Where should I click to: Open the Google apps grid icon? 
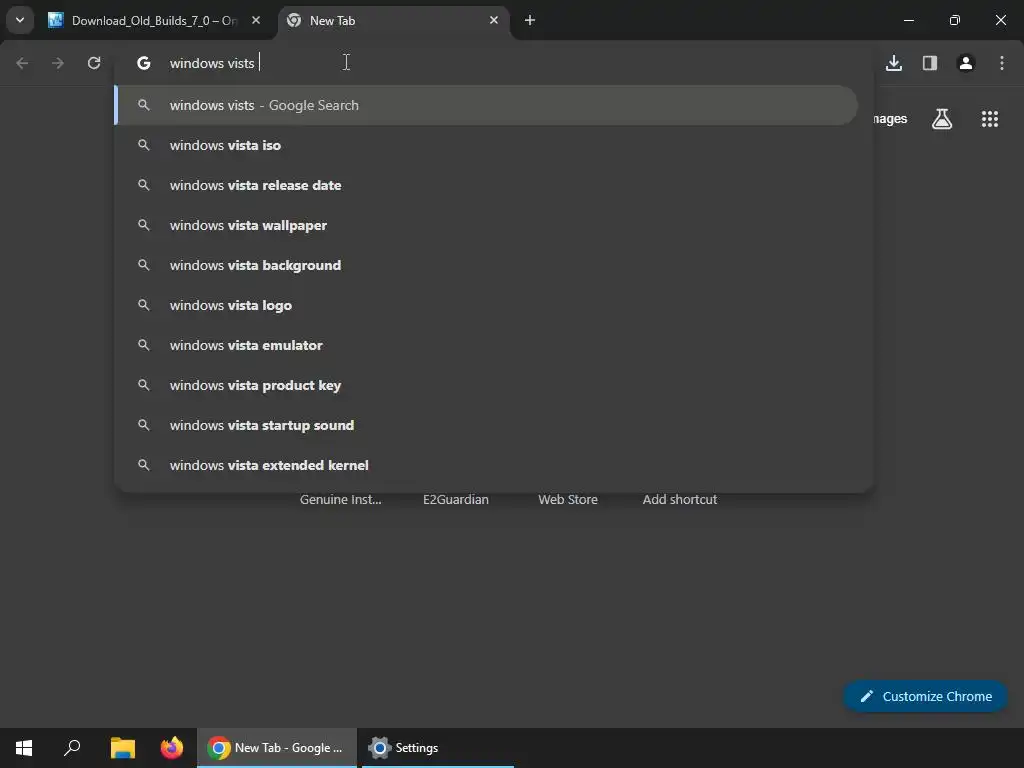[x=990, y=119]
